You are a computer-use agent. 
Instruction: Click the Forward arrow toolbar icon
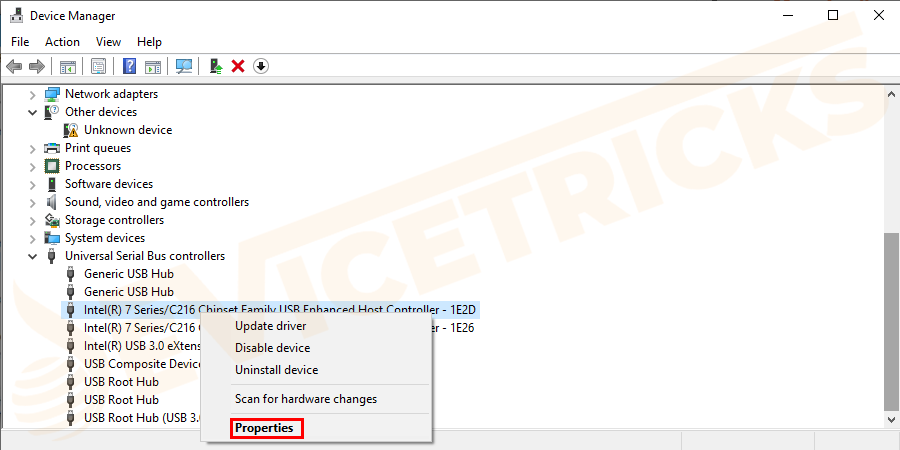37,67
